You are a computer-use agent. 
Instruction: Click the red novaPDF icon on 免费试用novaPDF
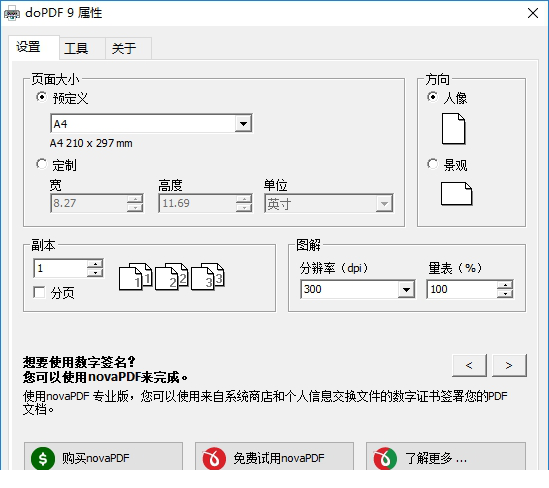214,458
